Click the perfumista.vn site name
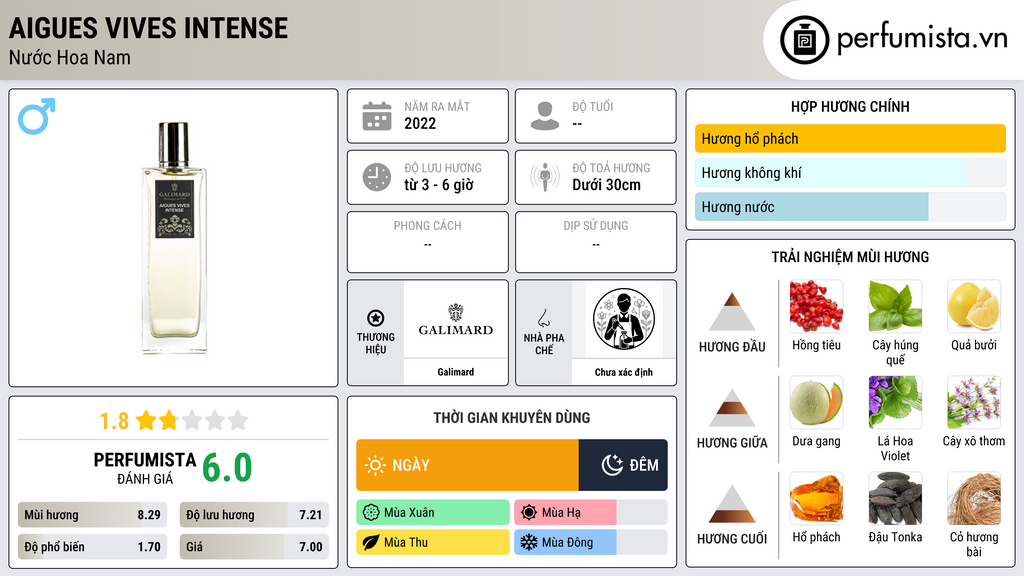Screen dimensions: 1024x576 click(922, 39)
